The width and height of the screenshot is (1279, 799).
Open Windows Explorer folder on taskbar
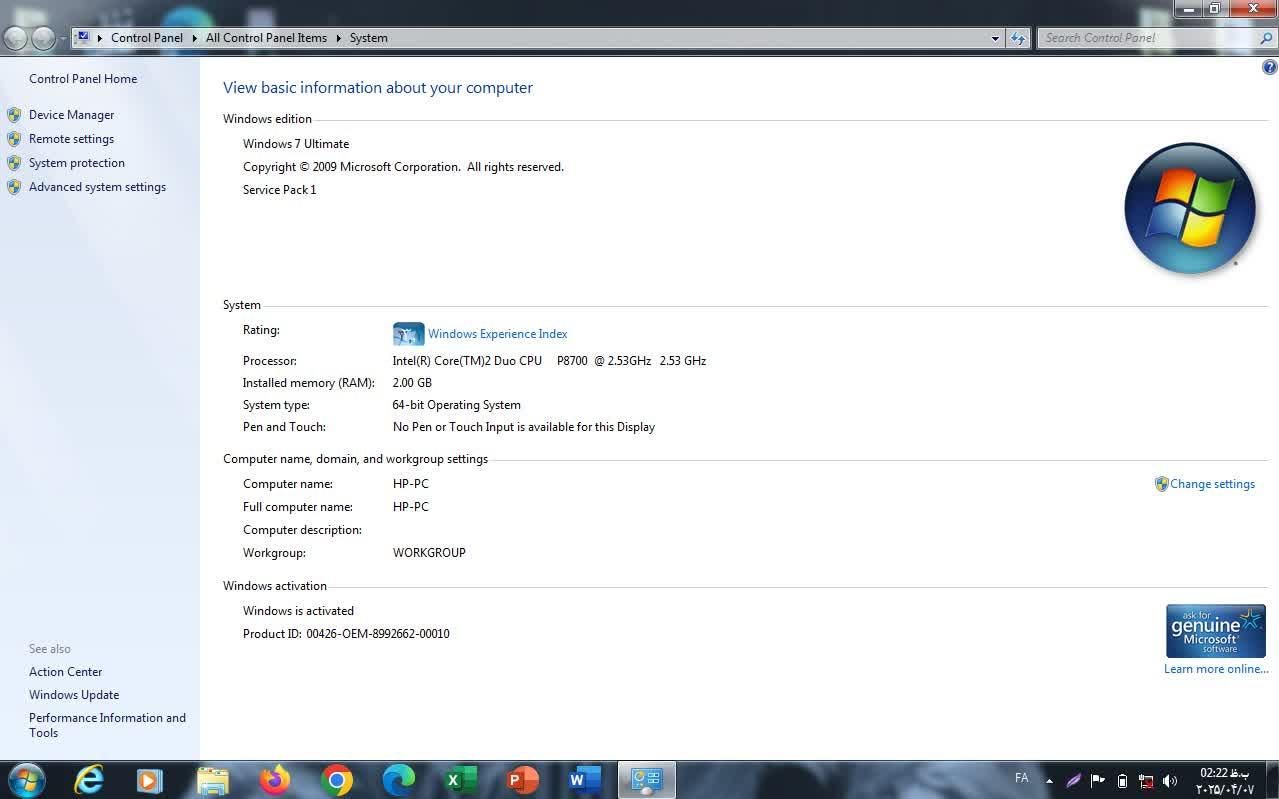[213, 780]
